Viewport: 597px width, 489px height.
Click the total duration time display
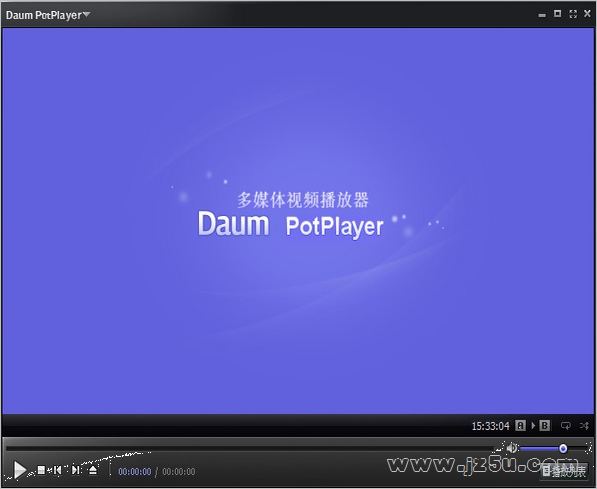(x=179, y=471)
